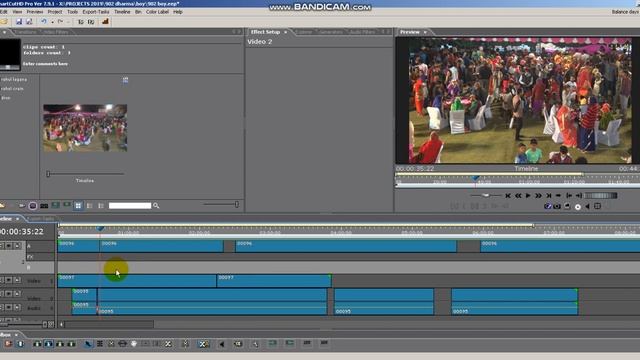Set mark-in point in preview controls

click(569, 196)
